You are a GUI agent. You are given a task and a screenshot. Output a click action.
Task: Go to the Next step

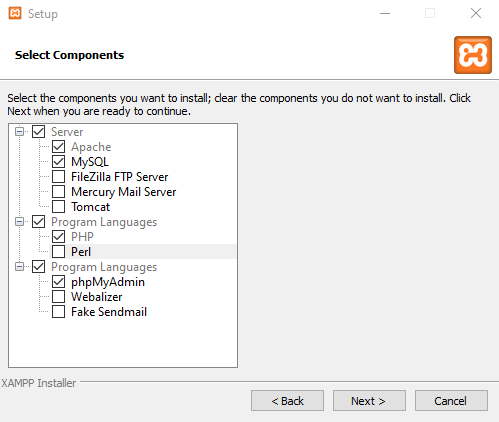[x=369, y=401]
